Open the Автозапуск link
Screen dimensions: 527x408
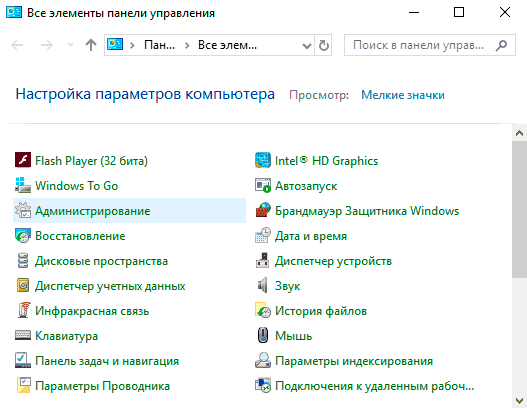click(306, 186)
